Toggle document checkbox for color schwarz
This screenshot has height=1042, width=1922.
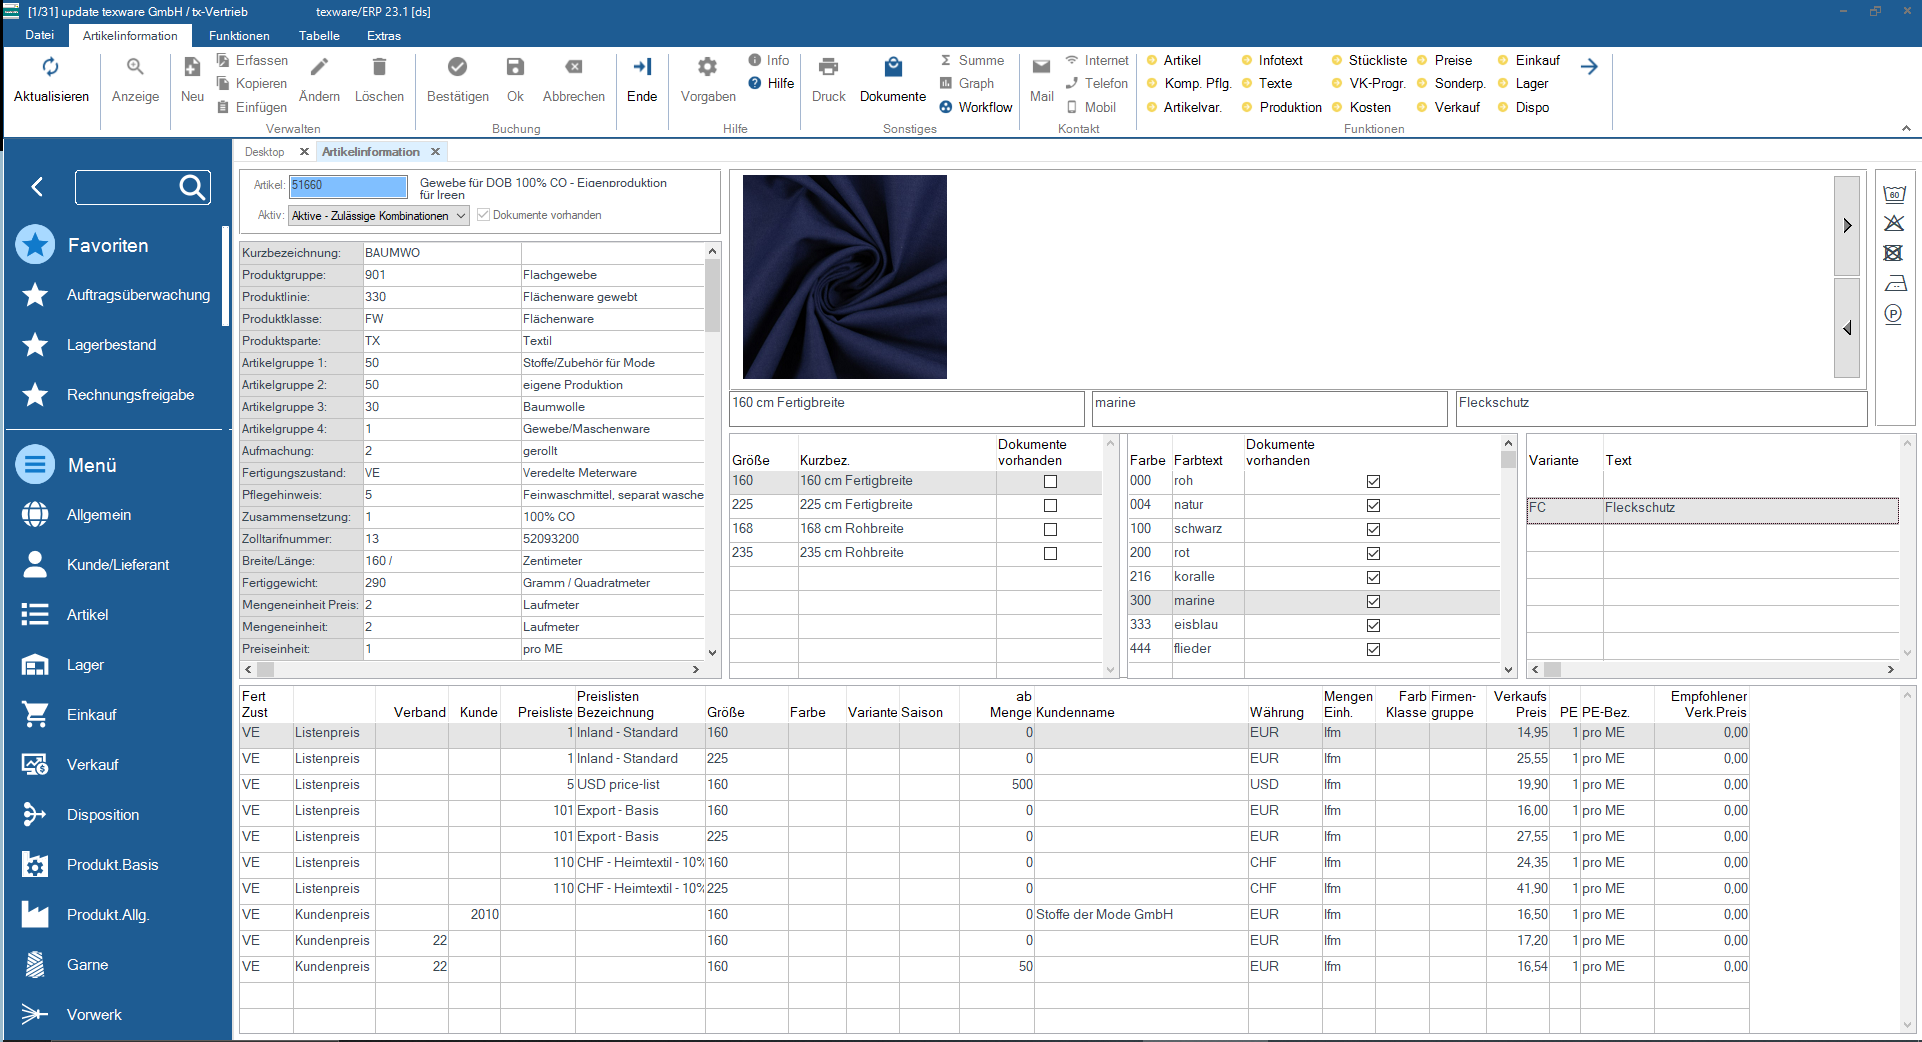click(x=1373, y=530)
